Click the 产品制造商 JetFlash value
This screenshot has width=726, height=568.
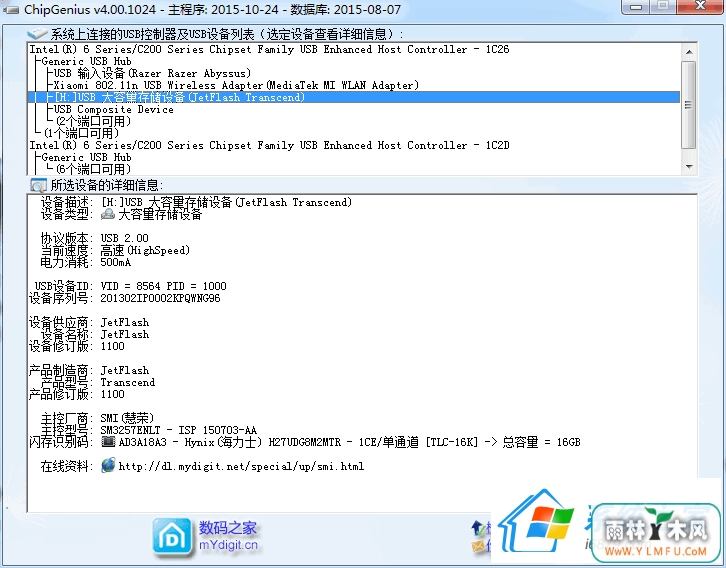[125, 370]
